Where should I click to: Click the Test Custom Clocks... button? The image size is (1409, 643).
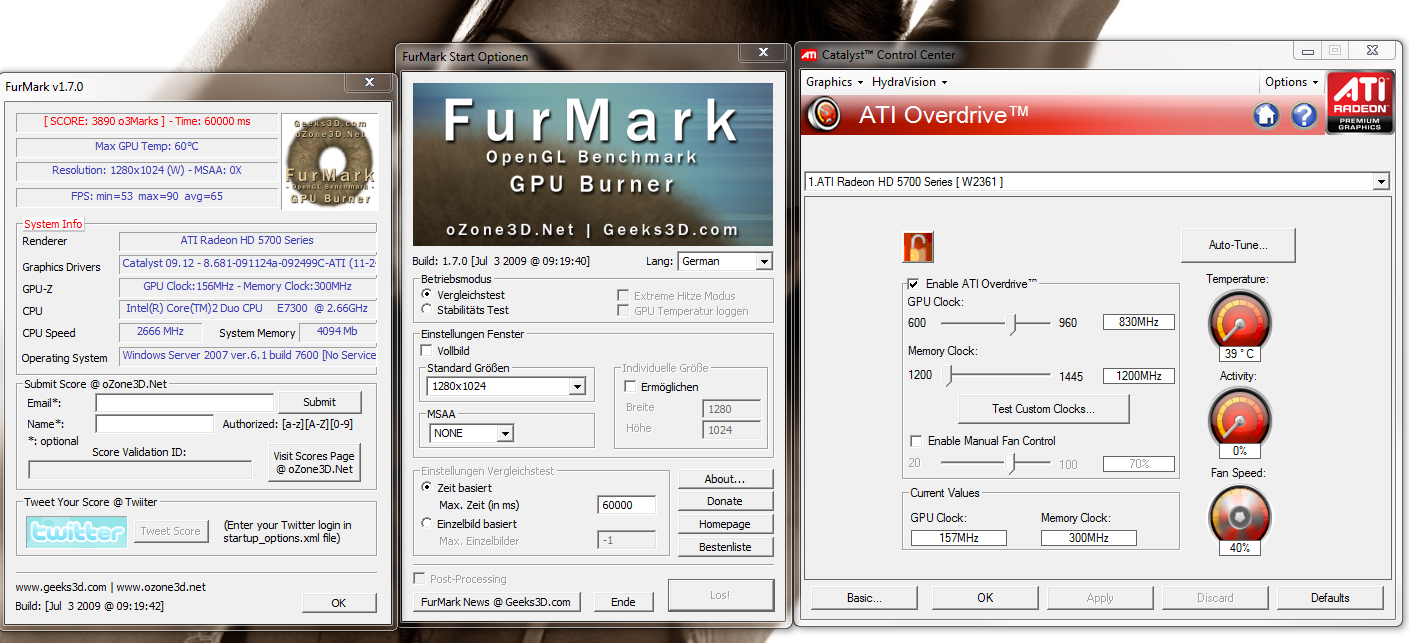(x=1043, y=409)
